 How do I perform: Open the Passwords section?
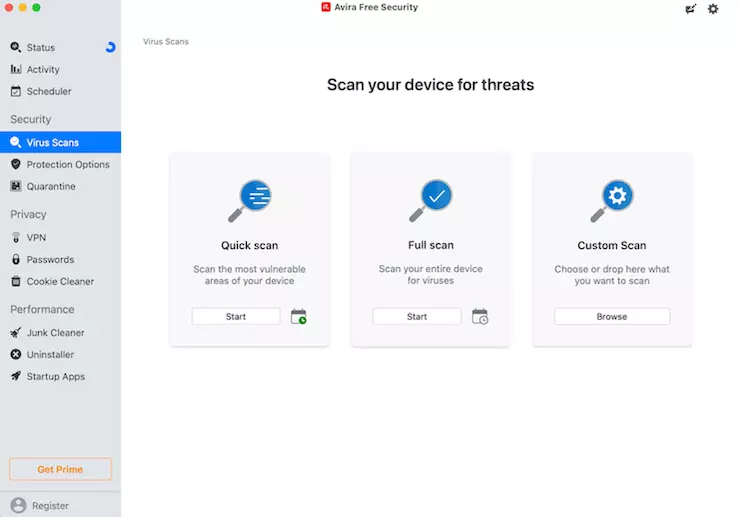[60, 259]
